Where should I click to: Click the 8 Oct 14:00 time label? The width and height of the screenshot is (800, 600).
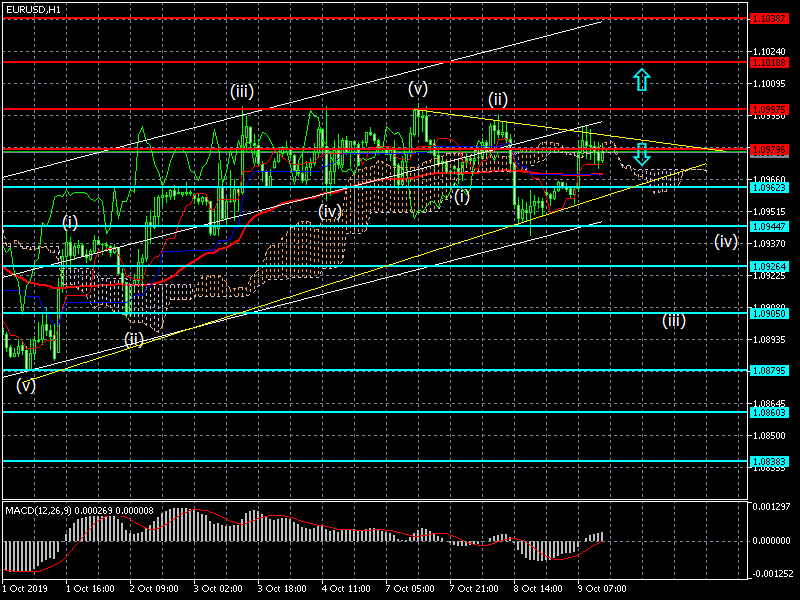pos(538,588)
